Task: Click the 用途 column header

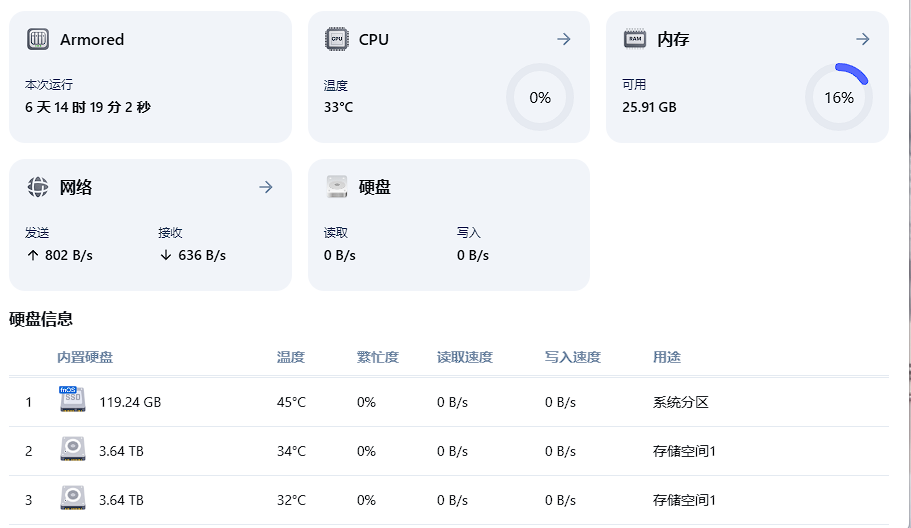Action: tap(666, 357)
